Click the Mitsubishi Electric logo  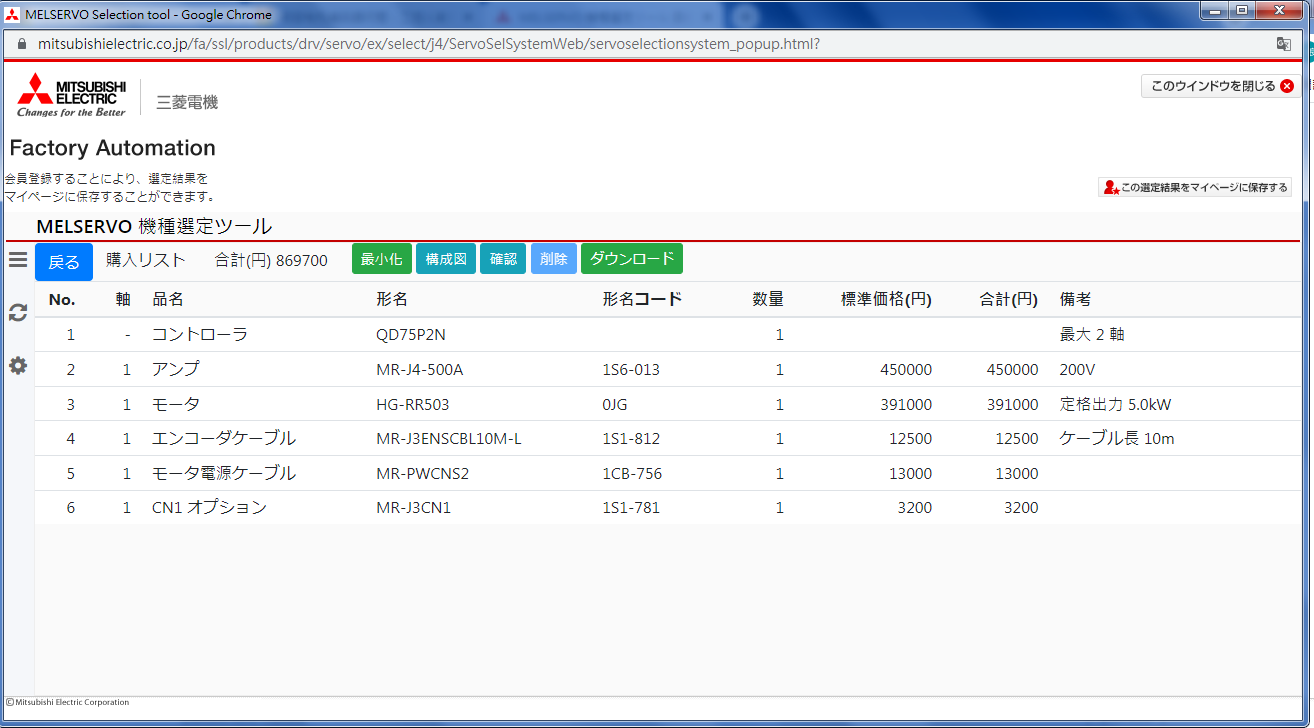coord(72,95)
